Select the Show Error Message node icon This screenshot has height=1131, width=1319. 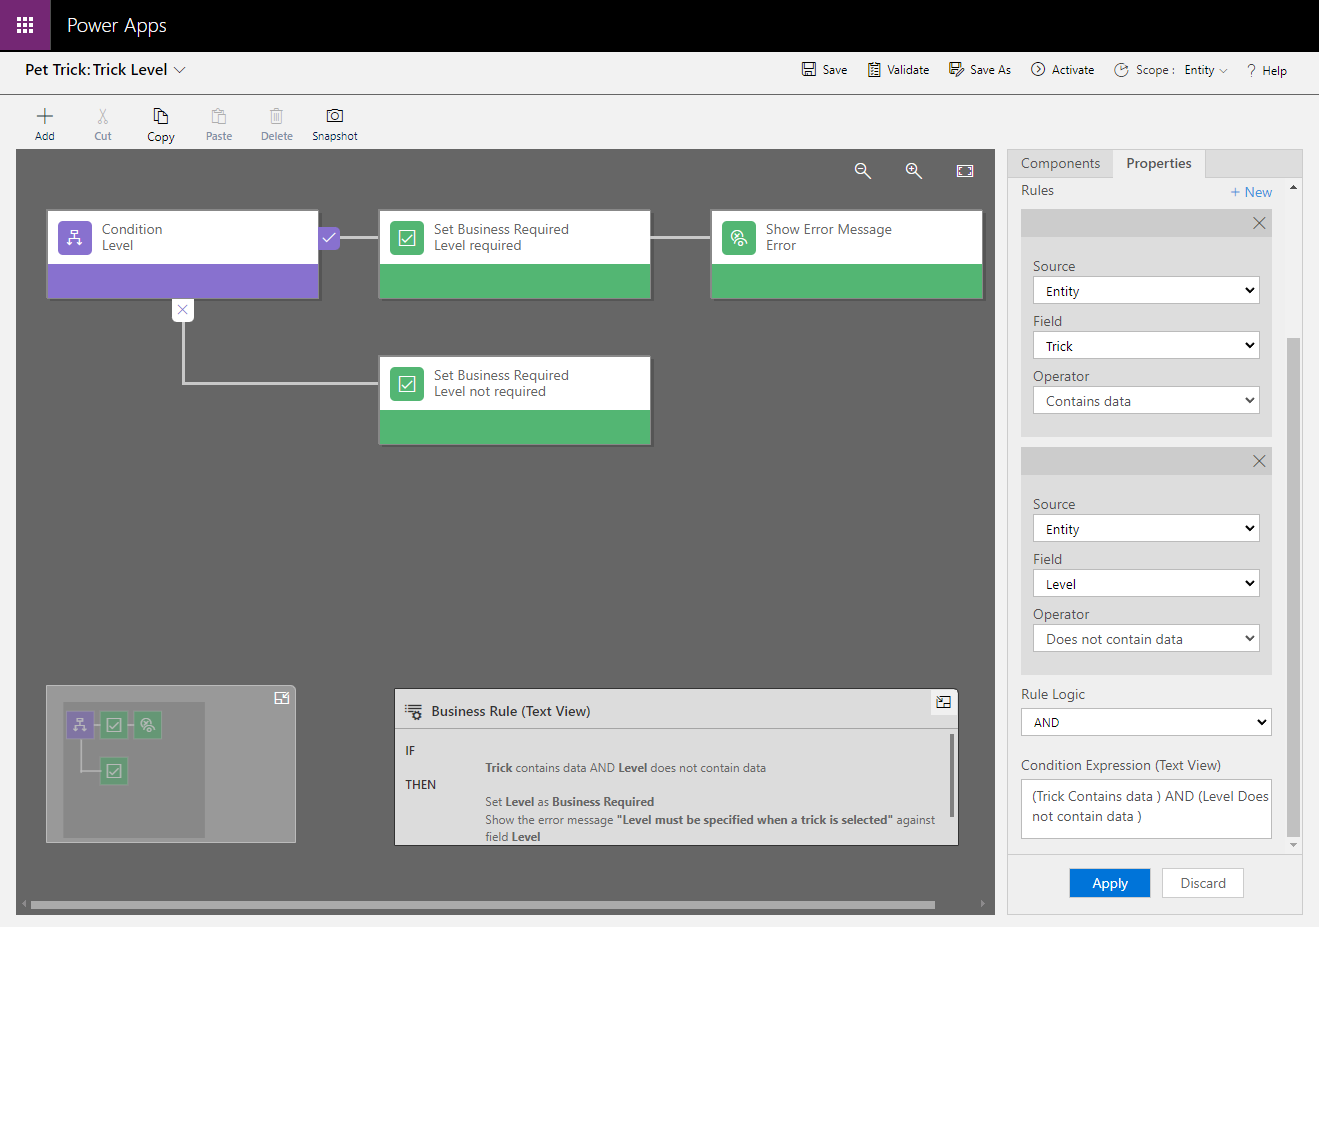[739, 238]
